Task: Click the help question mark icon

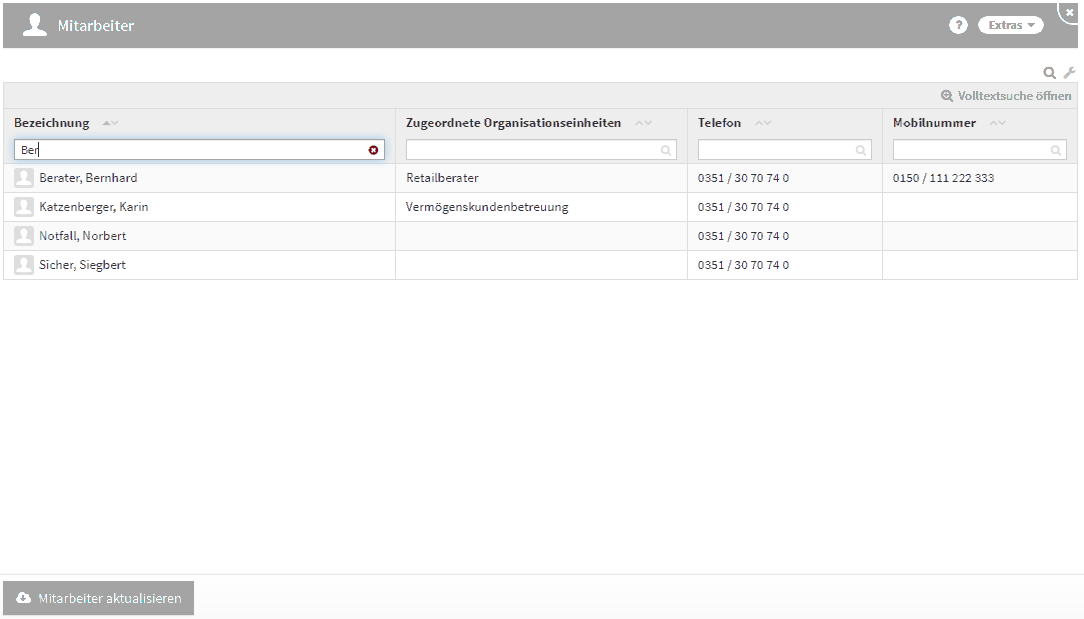Action: (x=958, y=25)
